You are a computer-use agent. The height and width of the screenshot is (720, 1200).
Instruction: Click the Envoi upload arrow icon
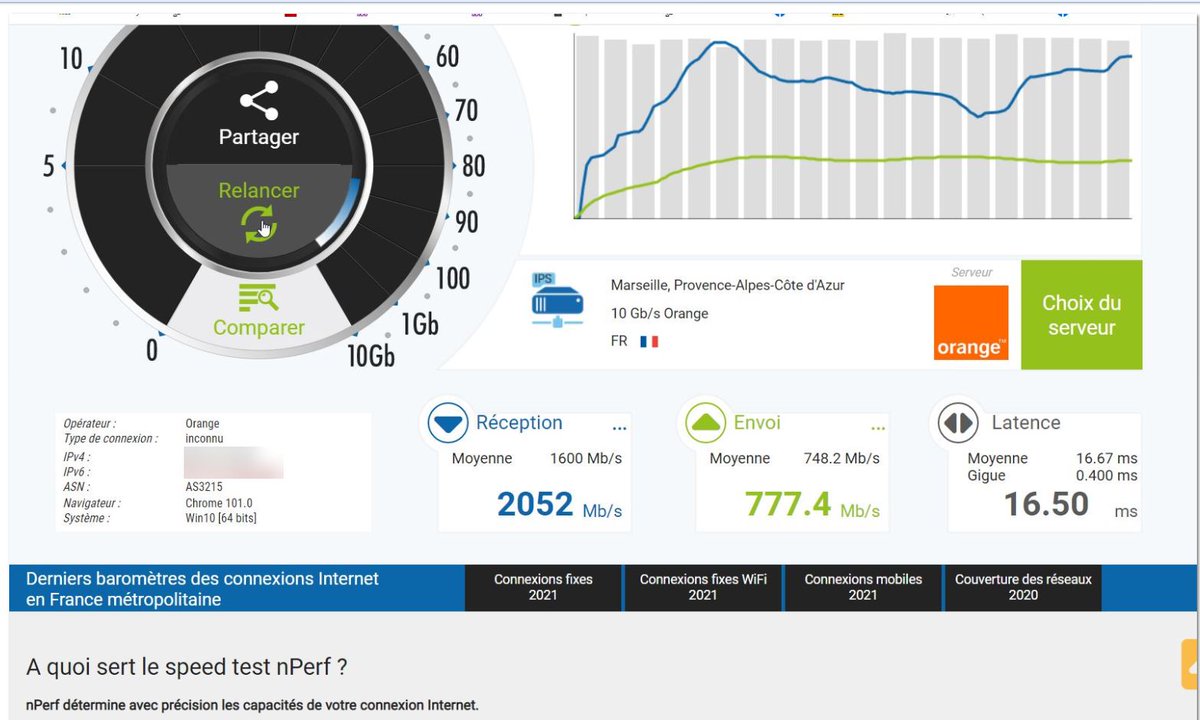706,423
